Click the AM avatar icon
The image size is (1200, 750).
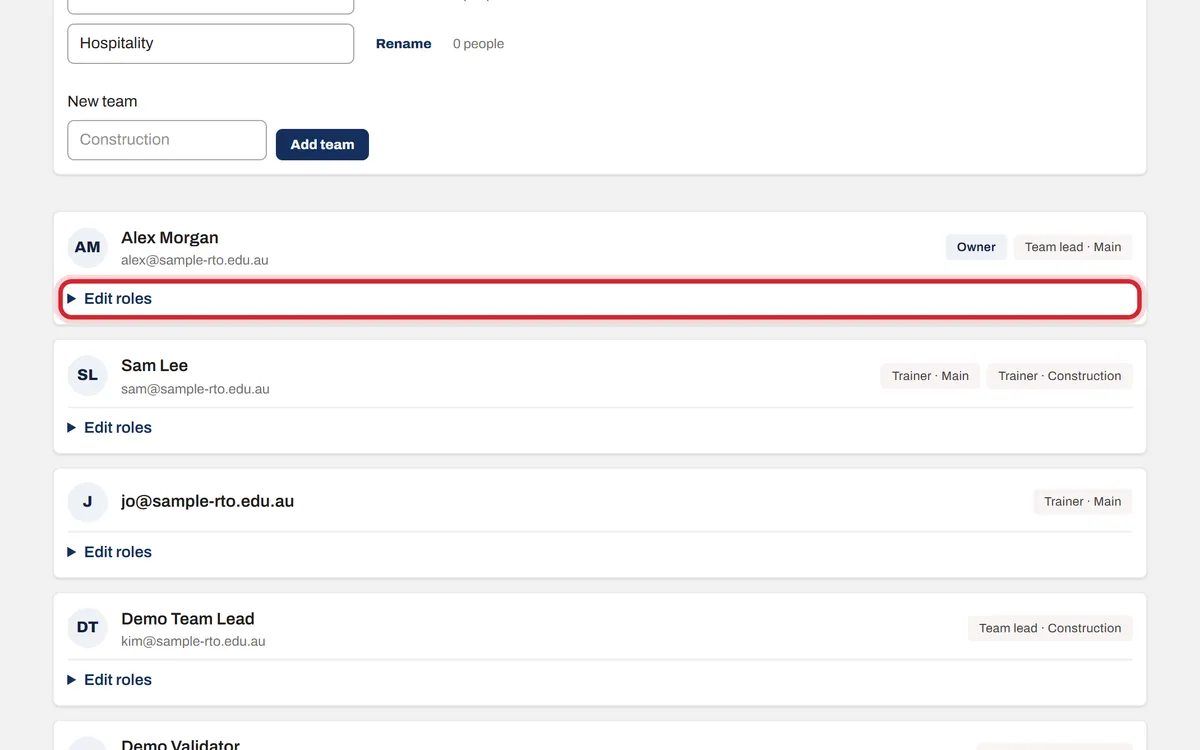click(x=88, y=247)
